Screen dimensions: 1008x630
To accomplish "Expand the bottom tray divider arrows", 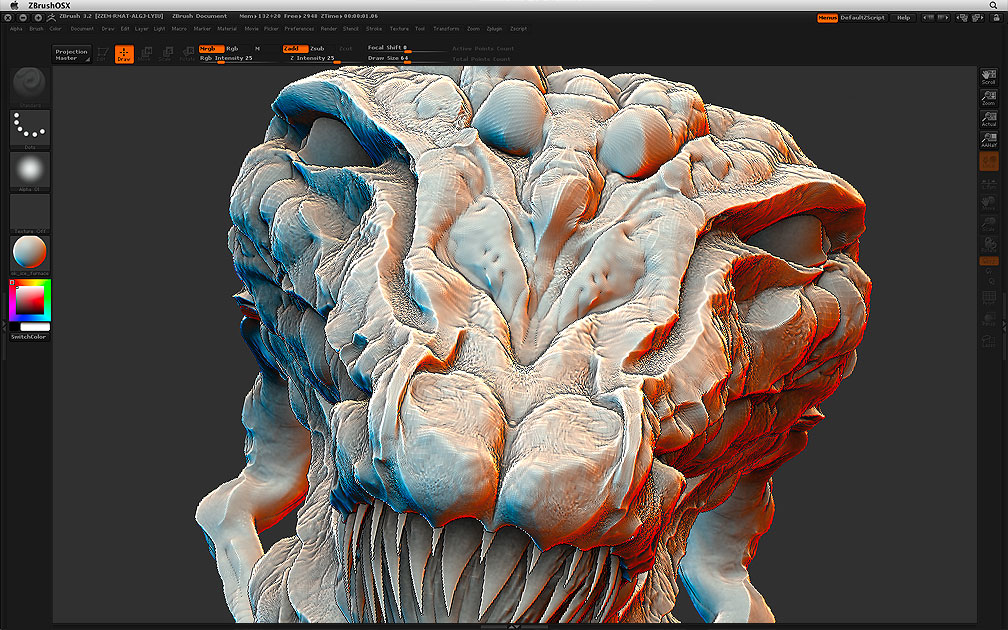I will pos(514,626).
